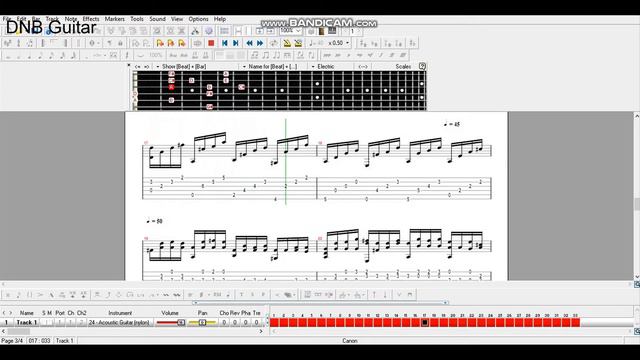Click the <= arrow on fretboard panel
The image size is (640, 360).
click(x=138, y=67)
